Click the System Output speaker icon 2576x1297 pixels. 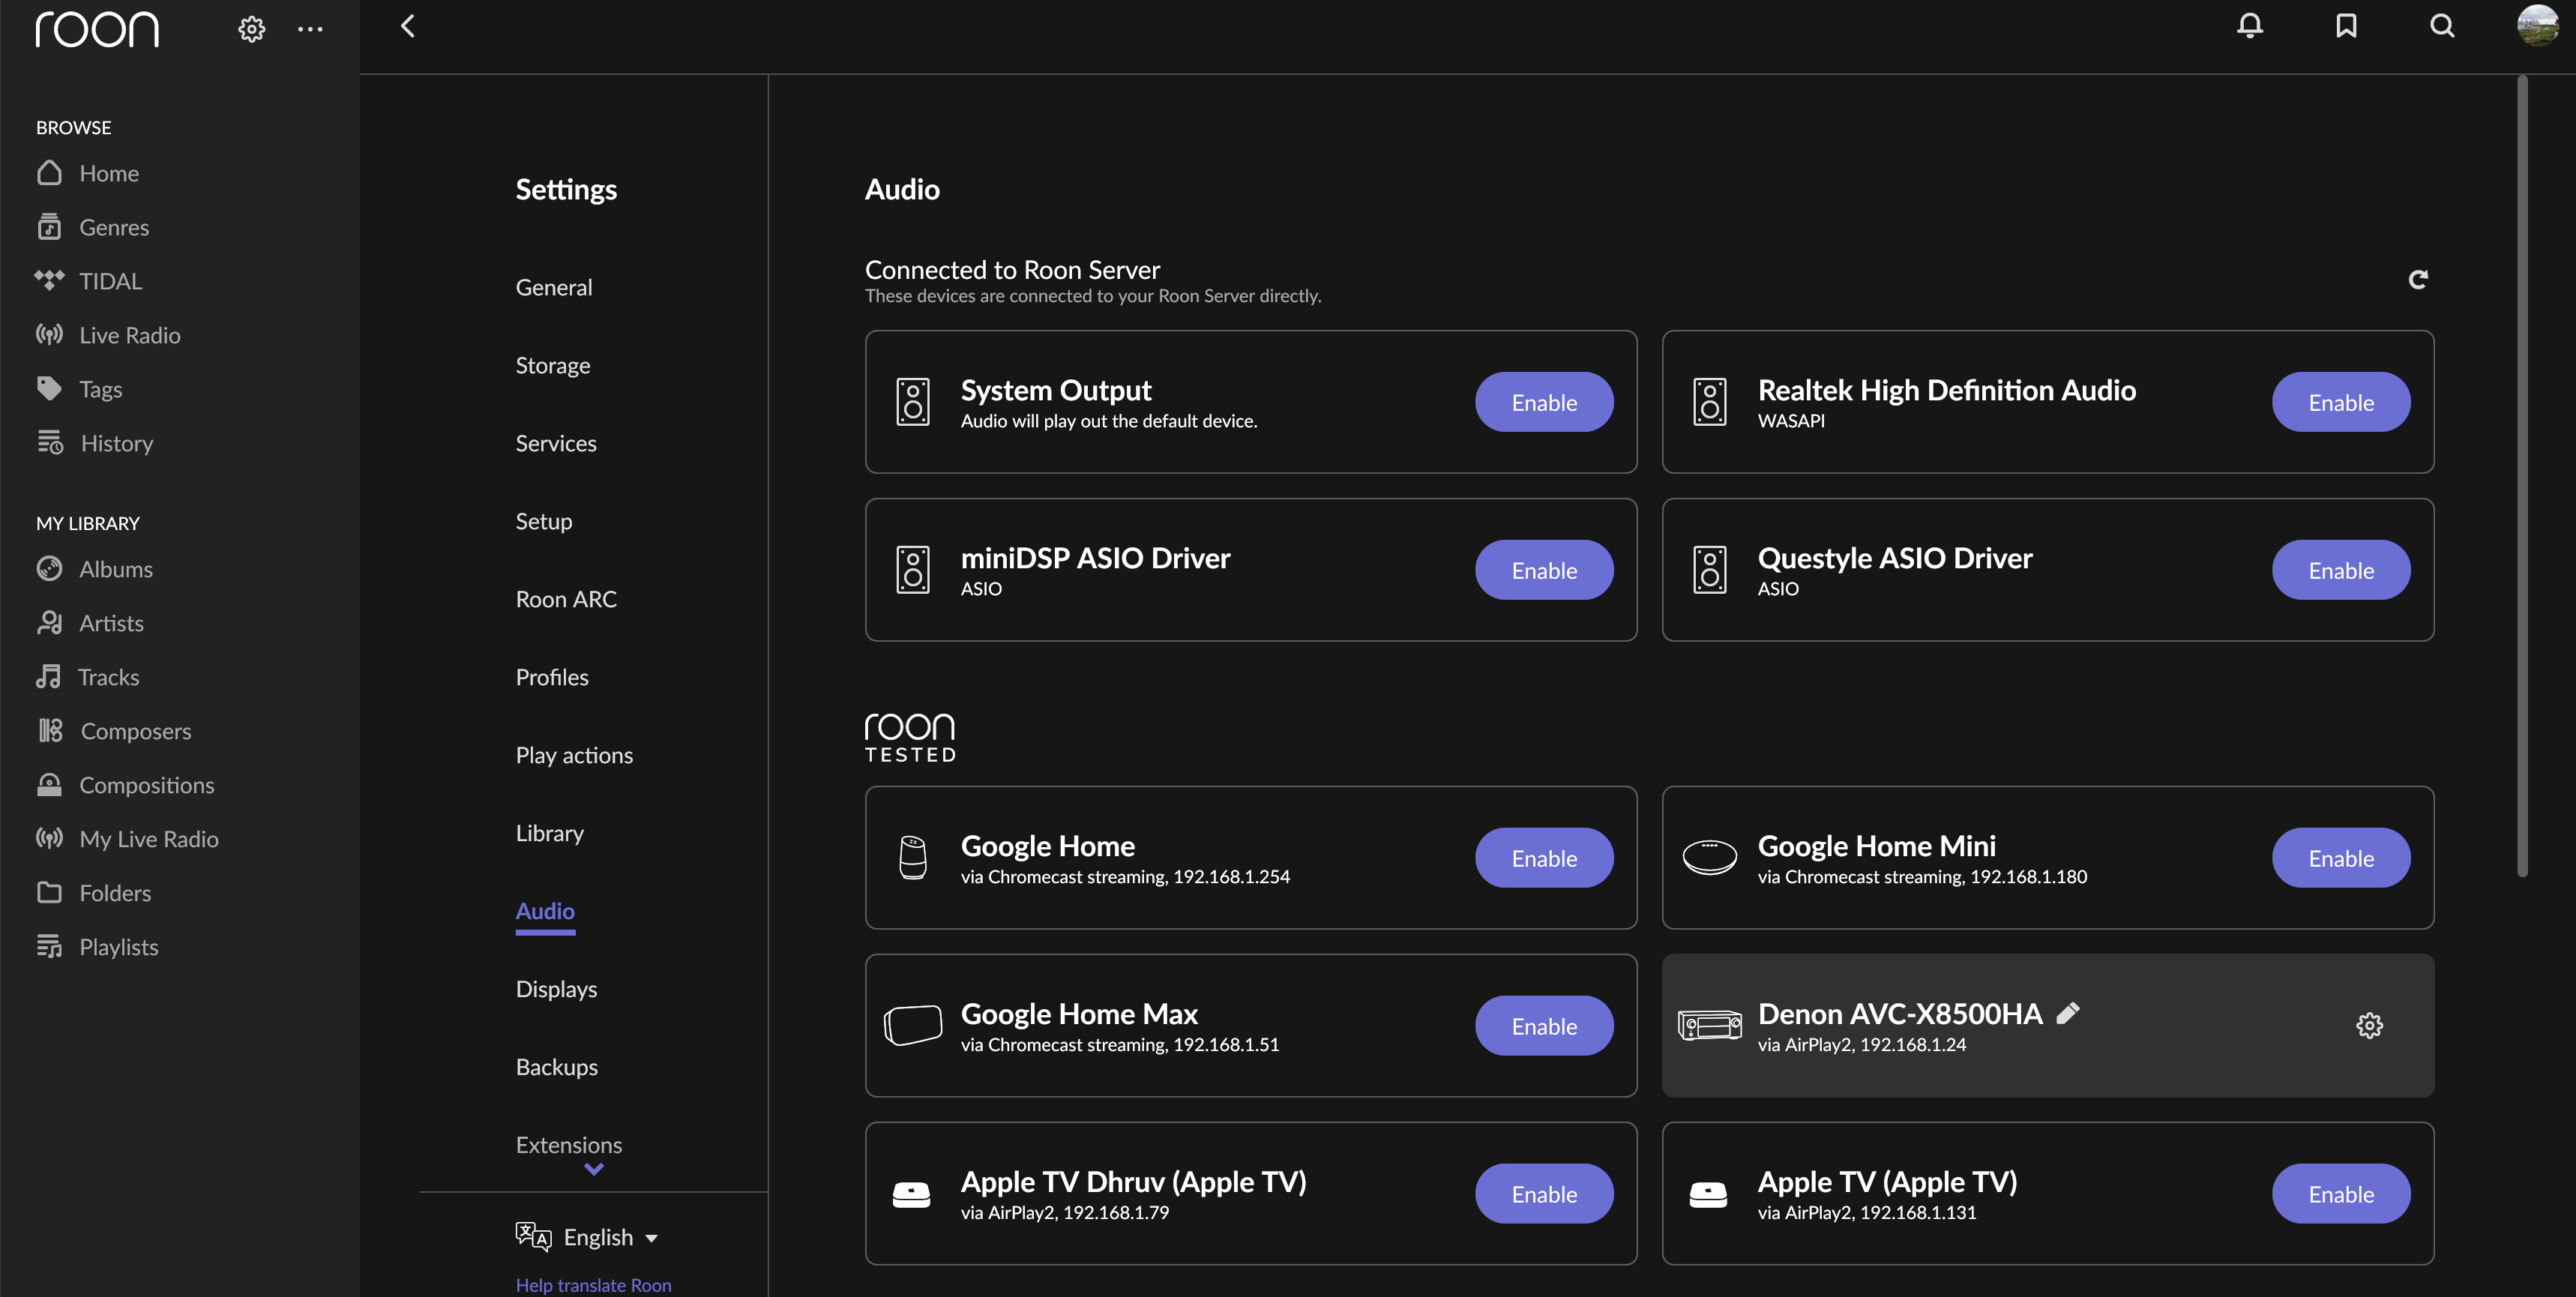[912, 402]
